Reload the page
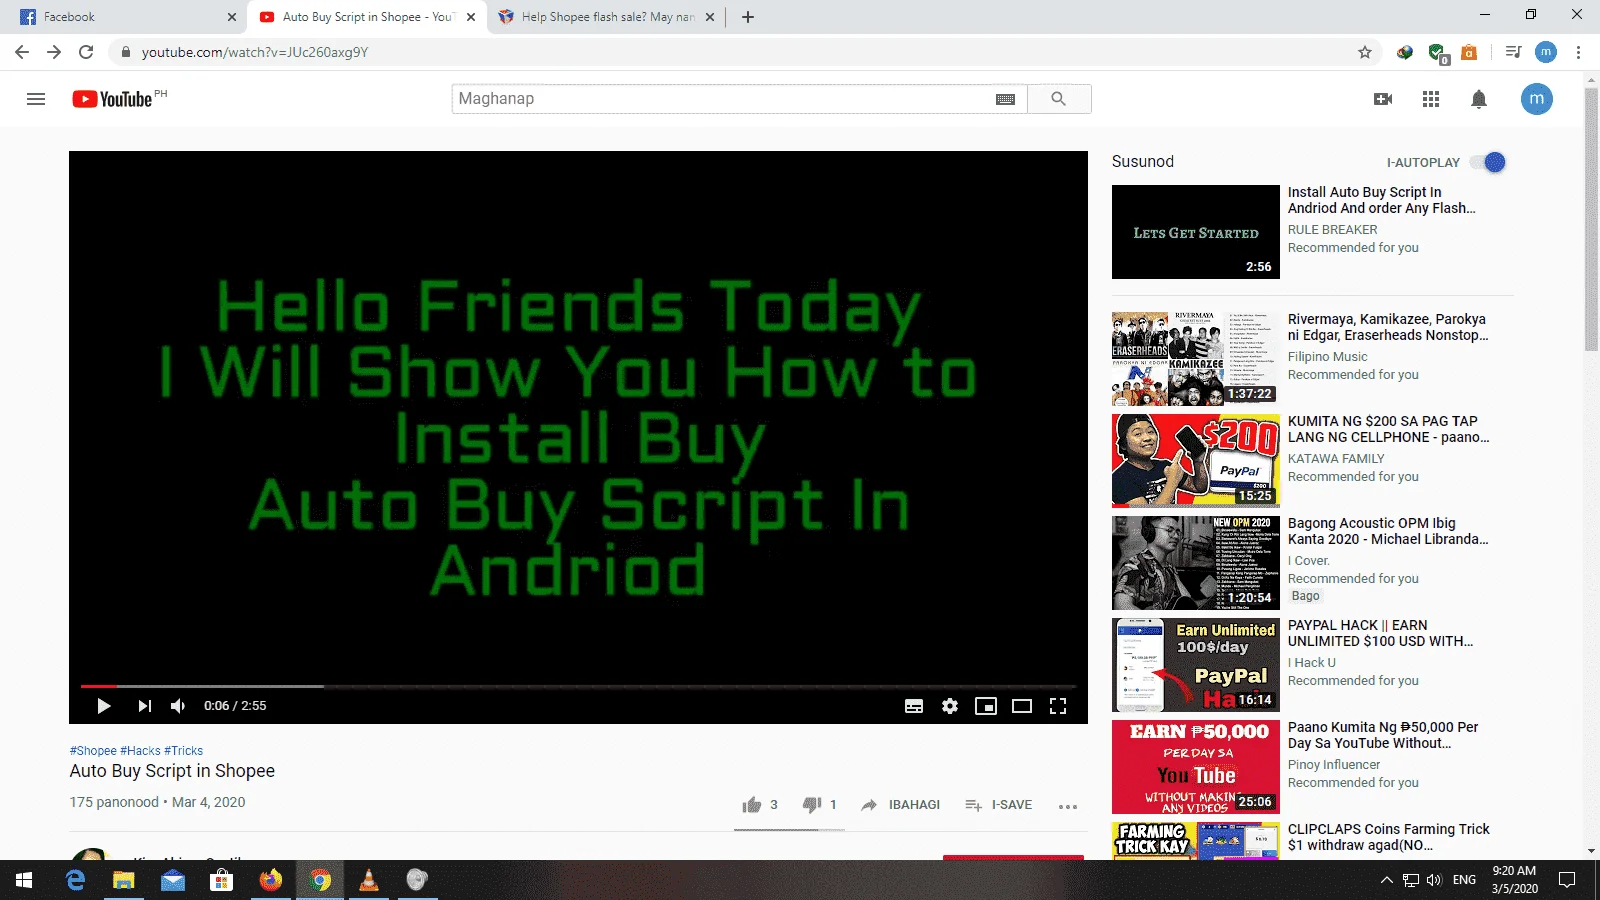The width and height of the screenshot is (1600, 900). pyautogui.click(x=86, y=52)
